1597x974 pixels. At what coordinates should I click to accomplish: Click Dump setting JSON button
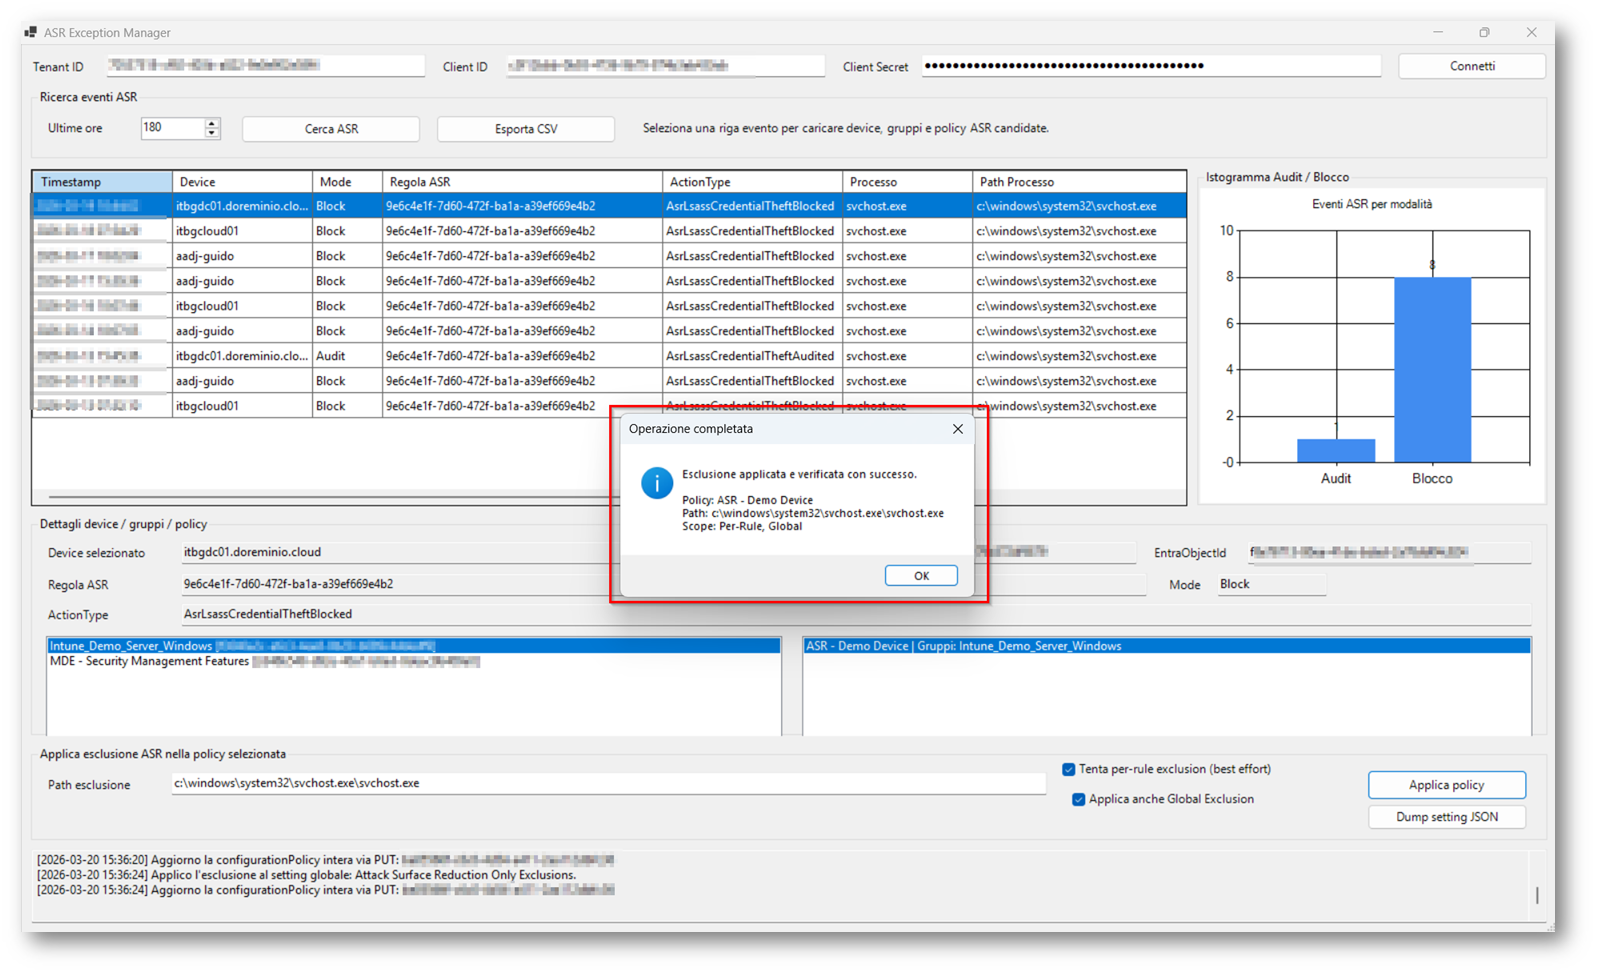click(1446, 817)
